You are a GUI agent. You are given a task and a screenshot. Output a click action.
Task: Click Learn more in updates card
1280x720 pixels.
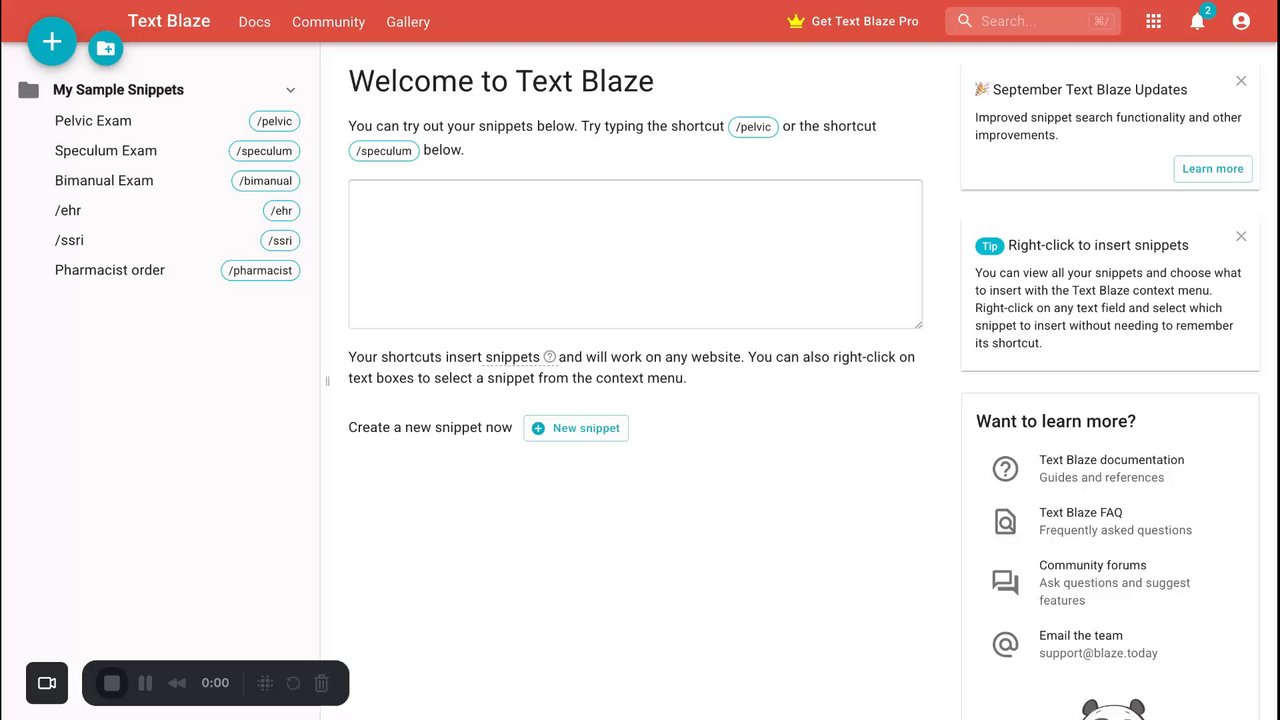click(1212, 169)
